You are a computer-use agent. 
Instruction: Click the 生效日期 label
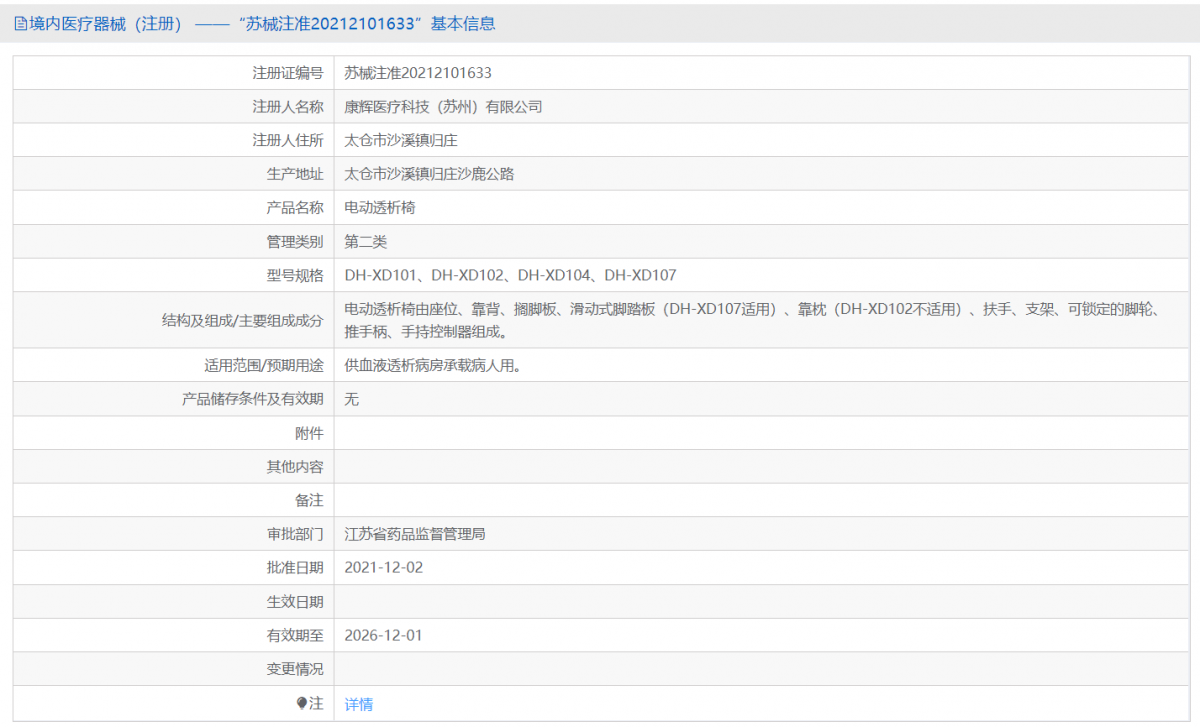[x=295, y=601]
